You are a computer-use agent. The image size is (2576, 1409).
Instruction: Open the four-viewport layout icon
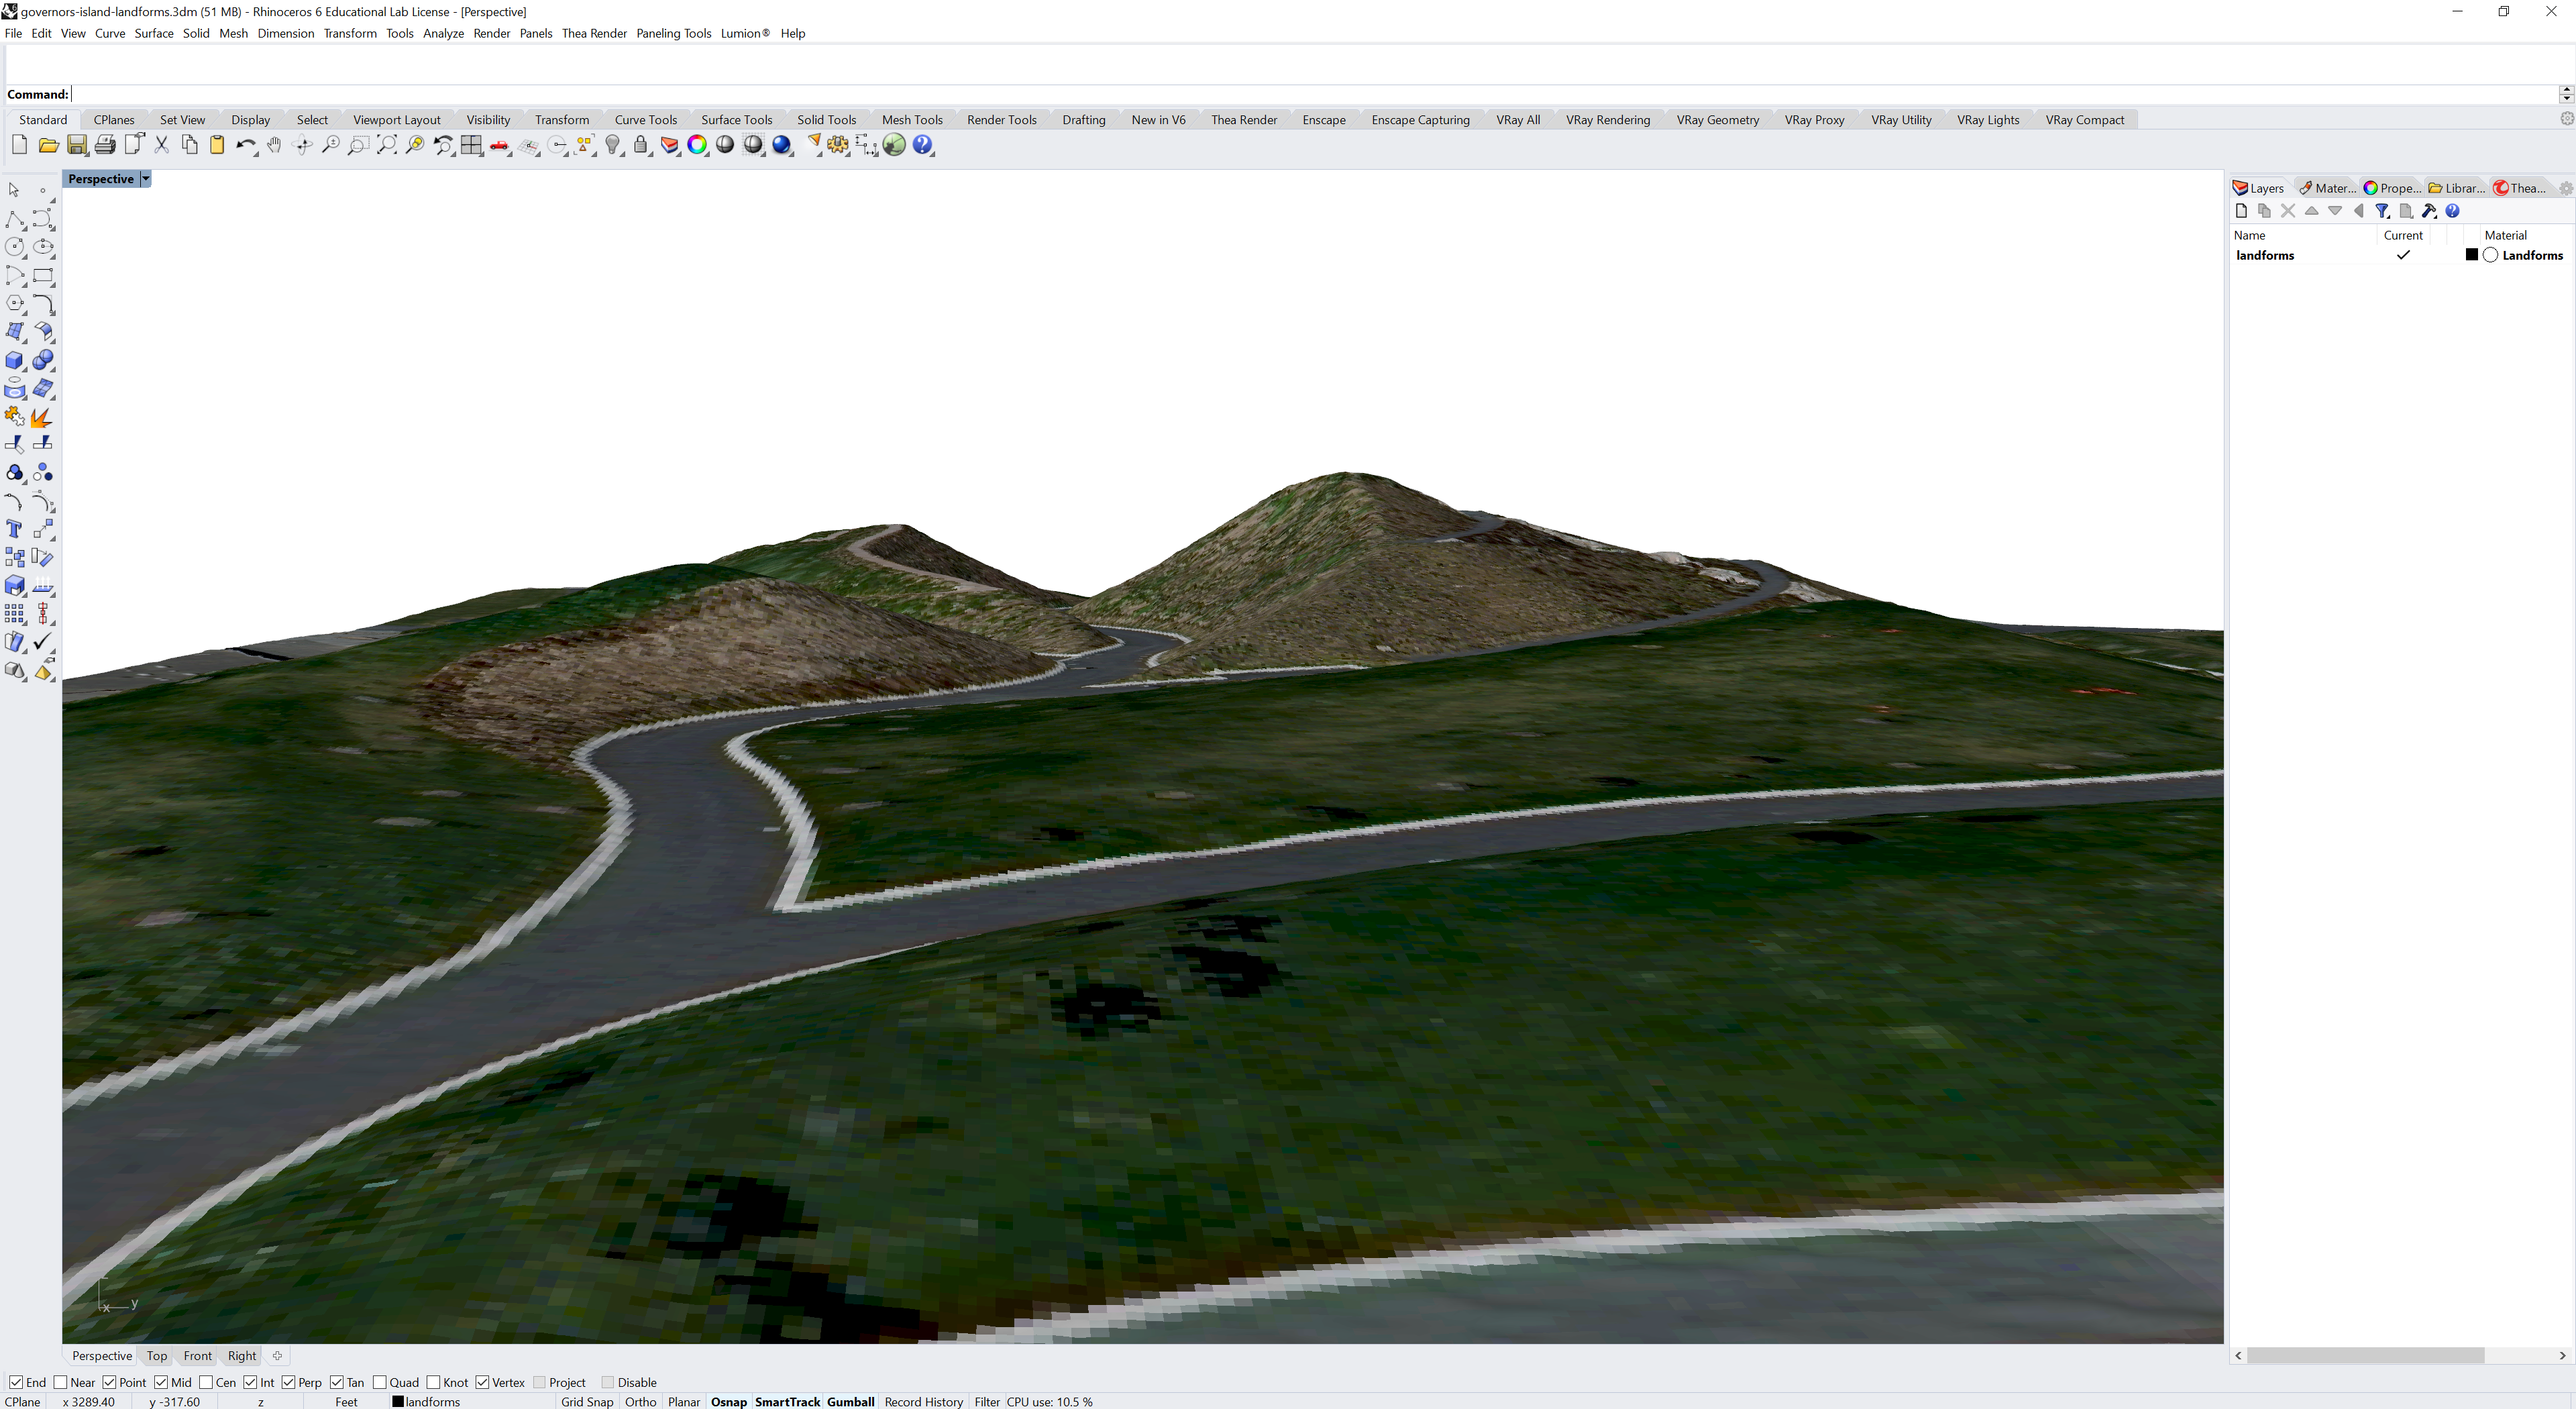pyautogui.click(x=471, y=145)
